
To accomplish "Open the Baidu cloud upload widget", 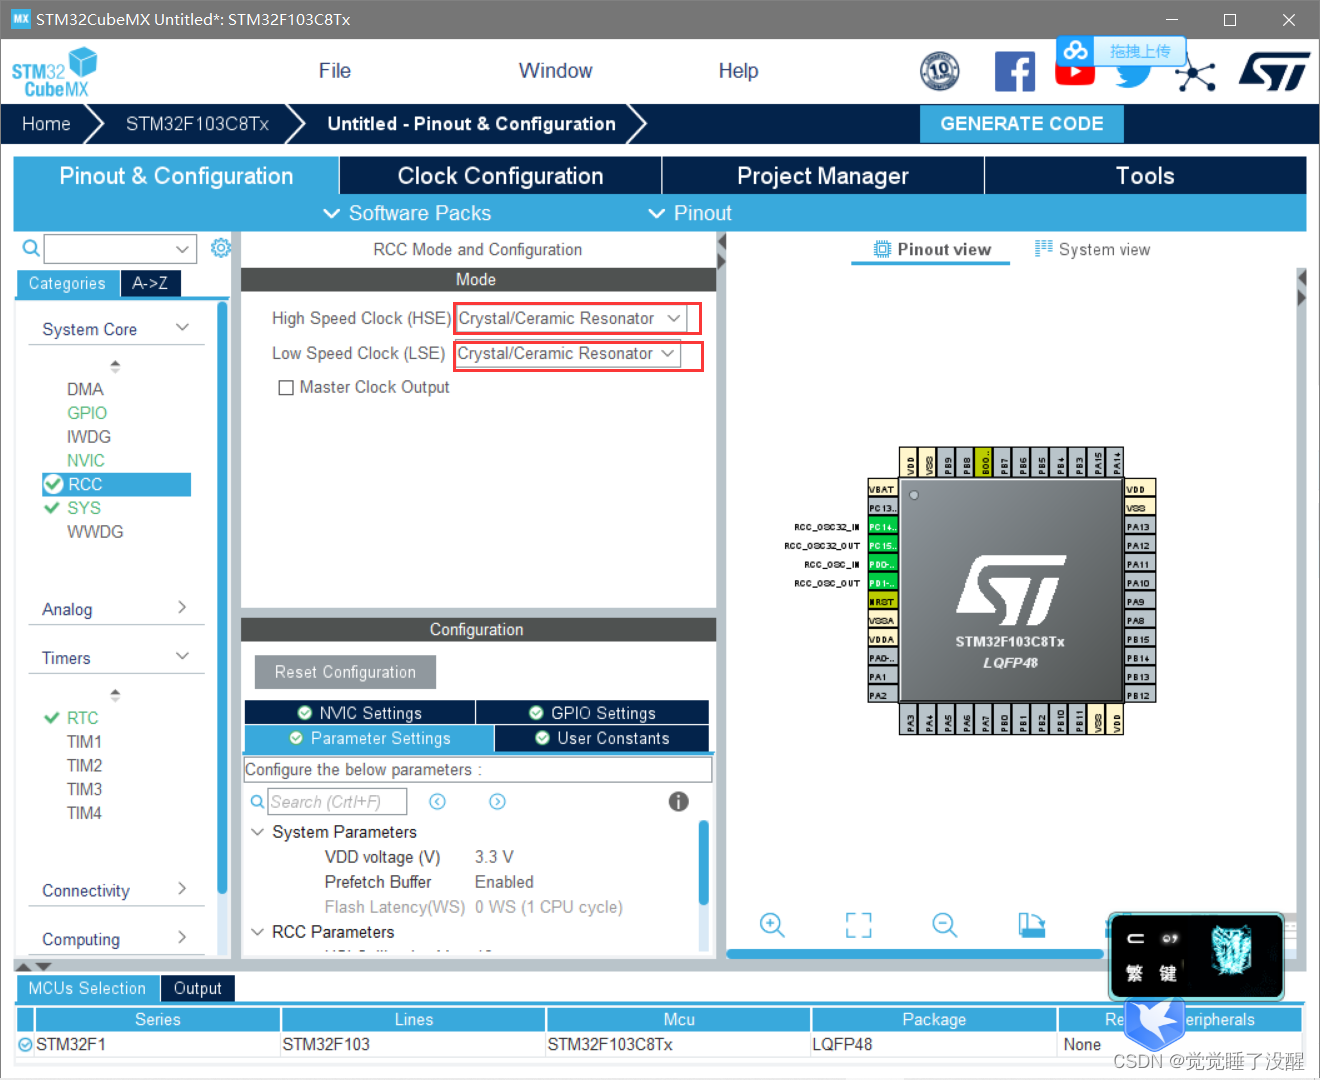I will pyautogui.click(x=1121, y=51).
